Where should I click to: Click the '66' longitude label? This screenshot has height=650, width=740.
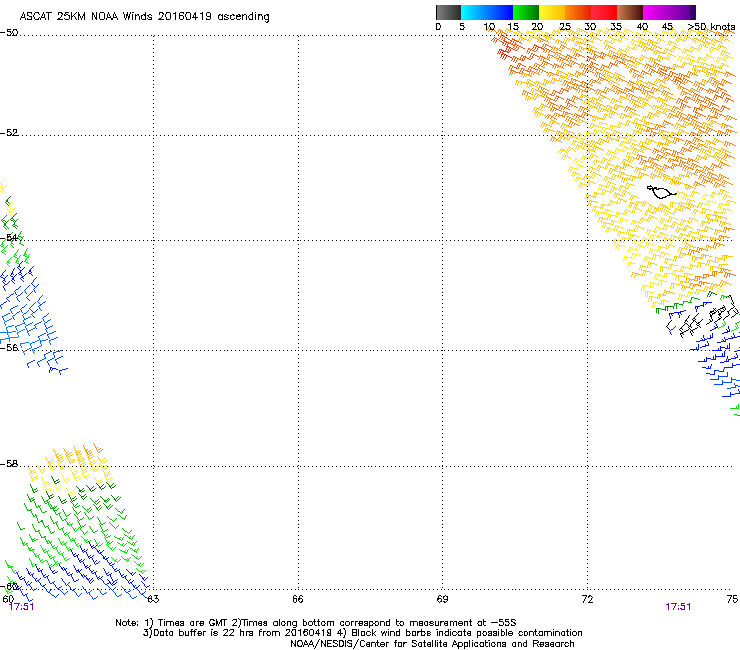click(x=298, y=599)
